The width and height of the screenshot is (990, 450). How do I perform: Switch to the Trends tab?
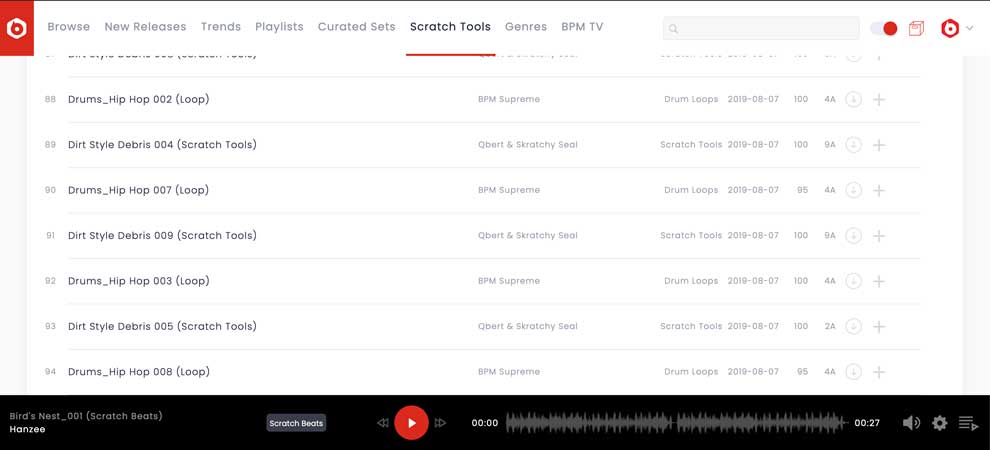coord(221,27)
